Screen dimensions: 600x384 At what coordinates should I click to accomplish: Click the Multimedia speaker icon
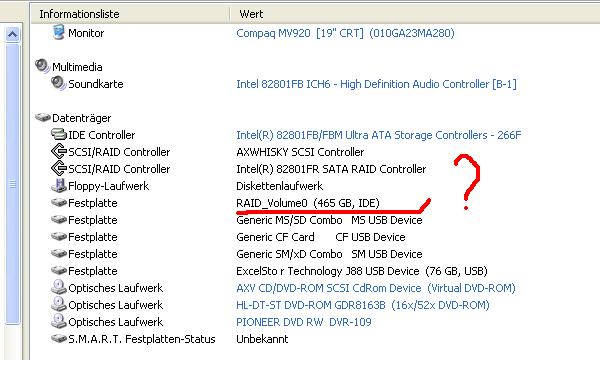42,66
